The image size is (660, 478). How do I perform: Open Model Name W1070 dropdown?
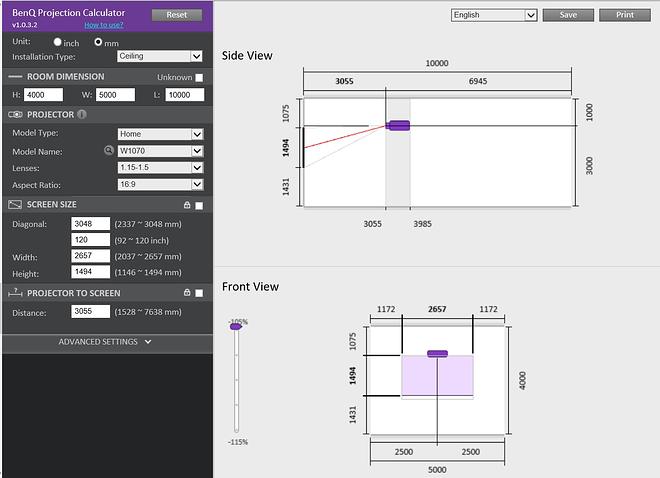click(160, 151)
